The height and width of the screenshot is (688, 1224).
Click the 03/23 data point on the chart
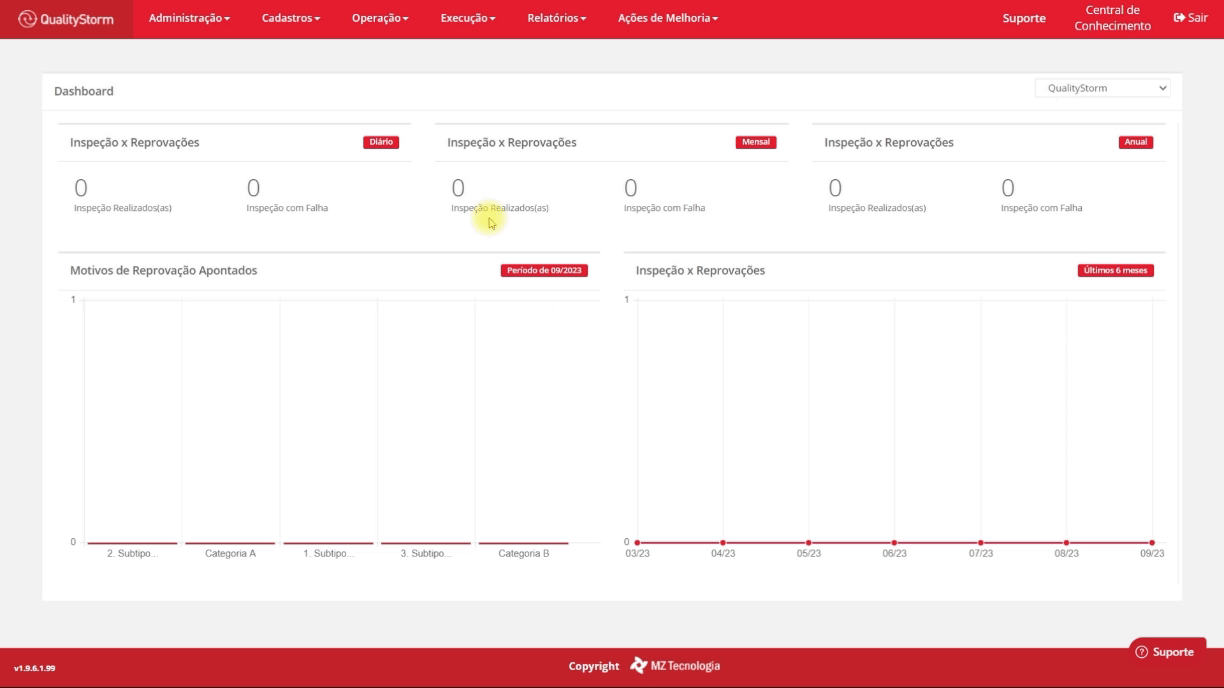click(637, 543)
